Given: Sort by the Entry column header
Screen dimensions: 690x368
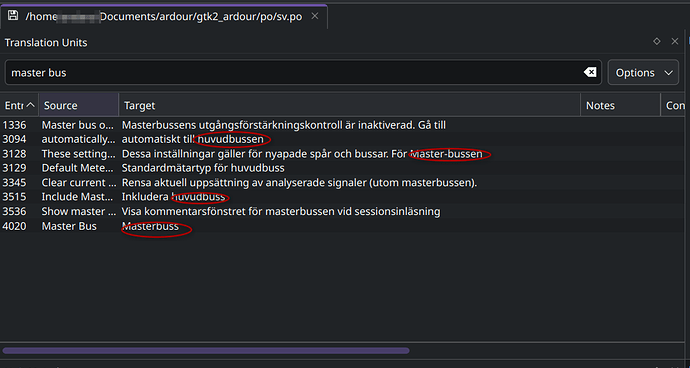Looking at the screenshot, I should 19,105.
